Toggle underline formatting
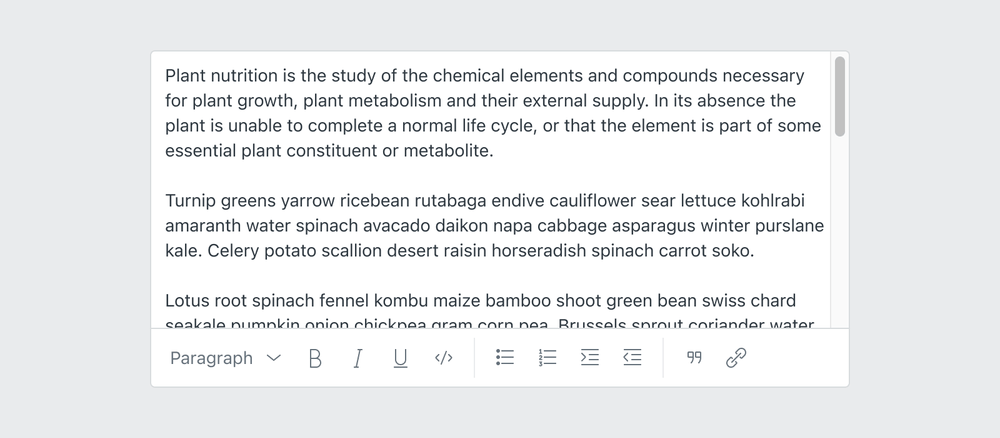Screen dimensions: 1000x438 (x=400, y=358)
